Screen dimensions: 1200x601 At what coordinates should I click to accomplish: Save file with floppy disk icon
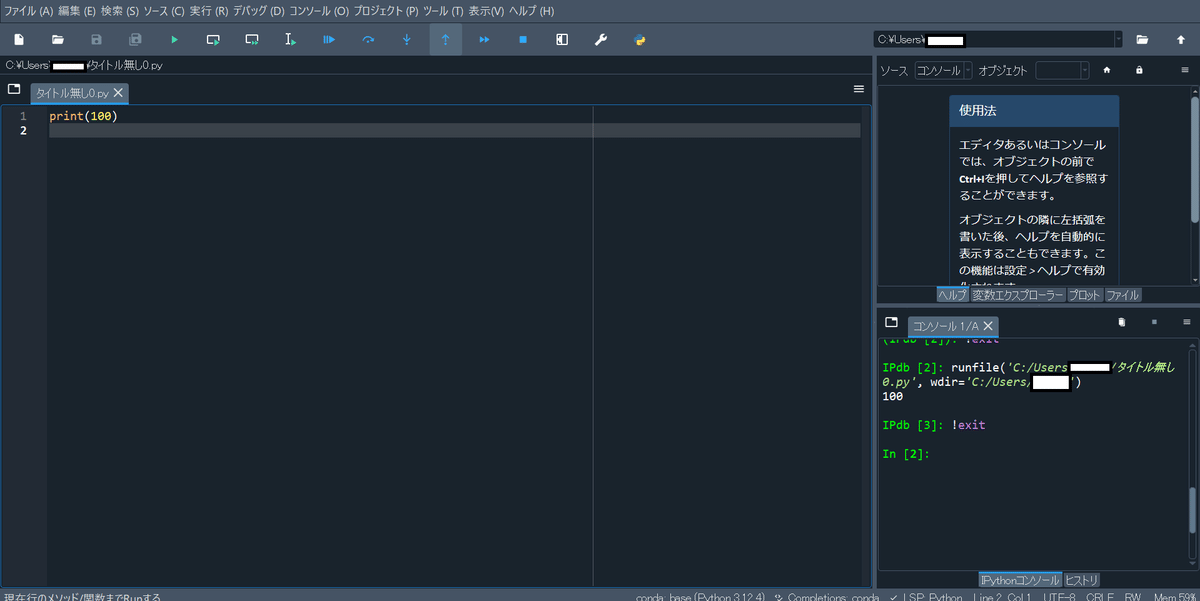[97, 40]
